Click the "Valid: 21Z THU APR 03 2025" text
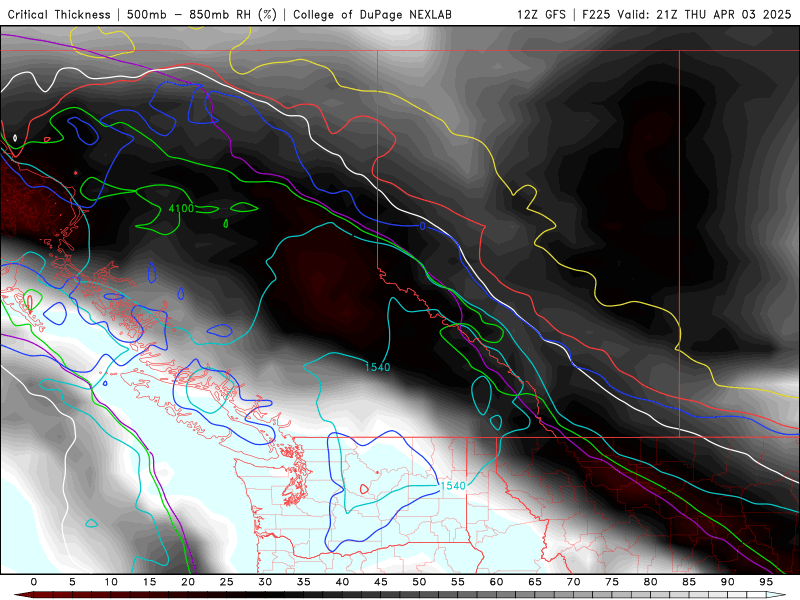This screenshot has width=800, height=600. pyautogui.click(x=704, y=14)
